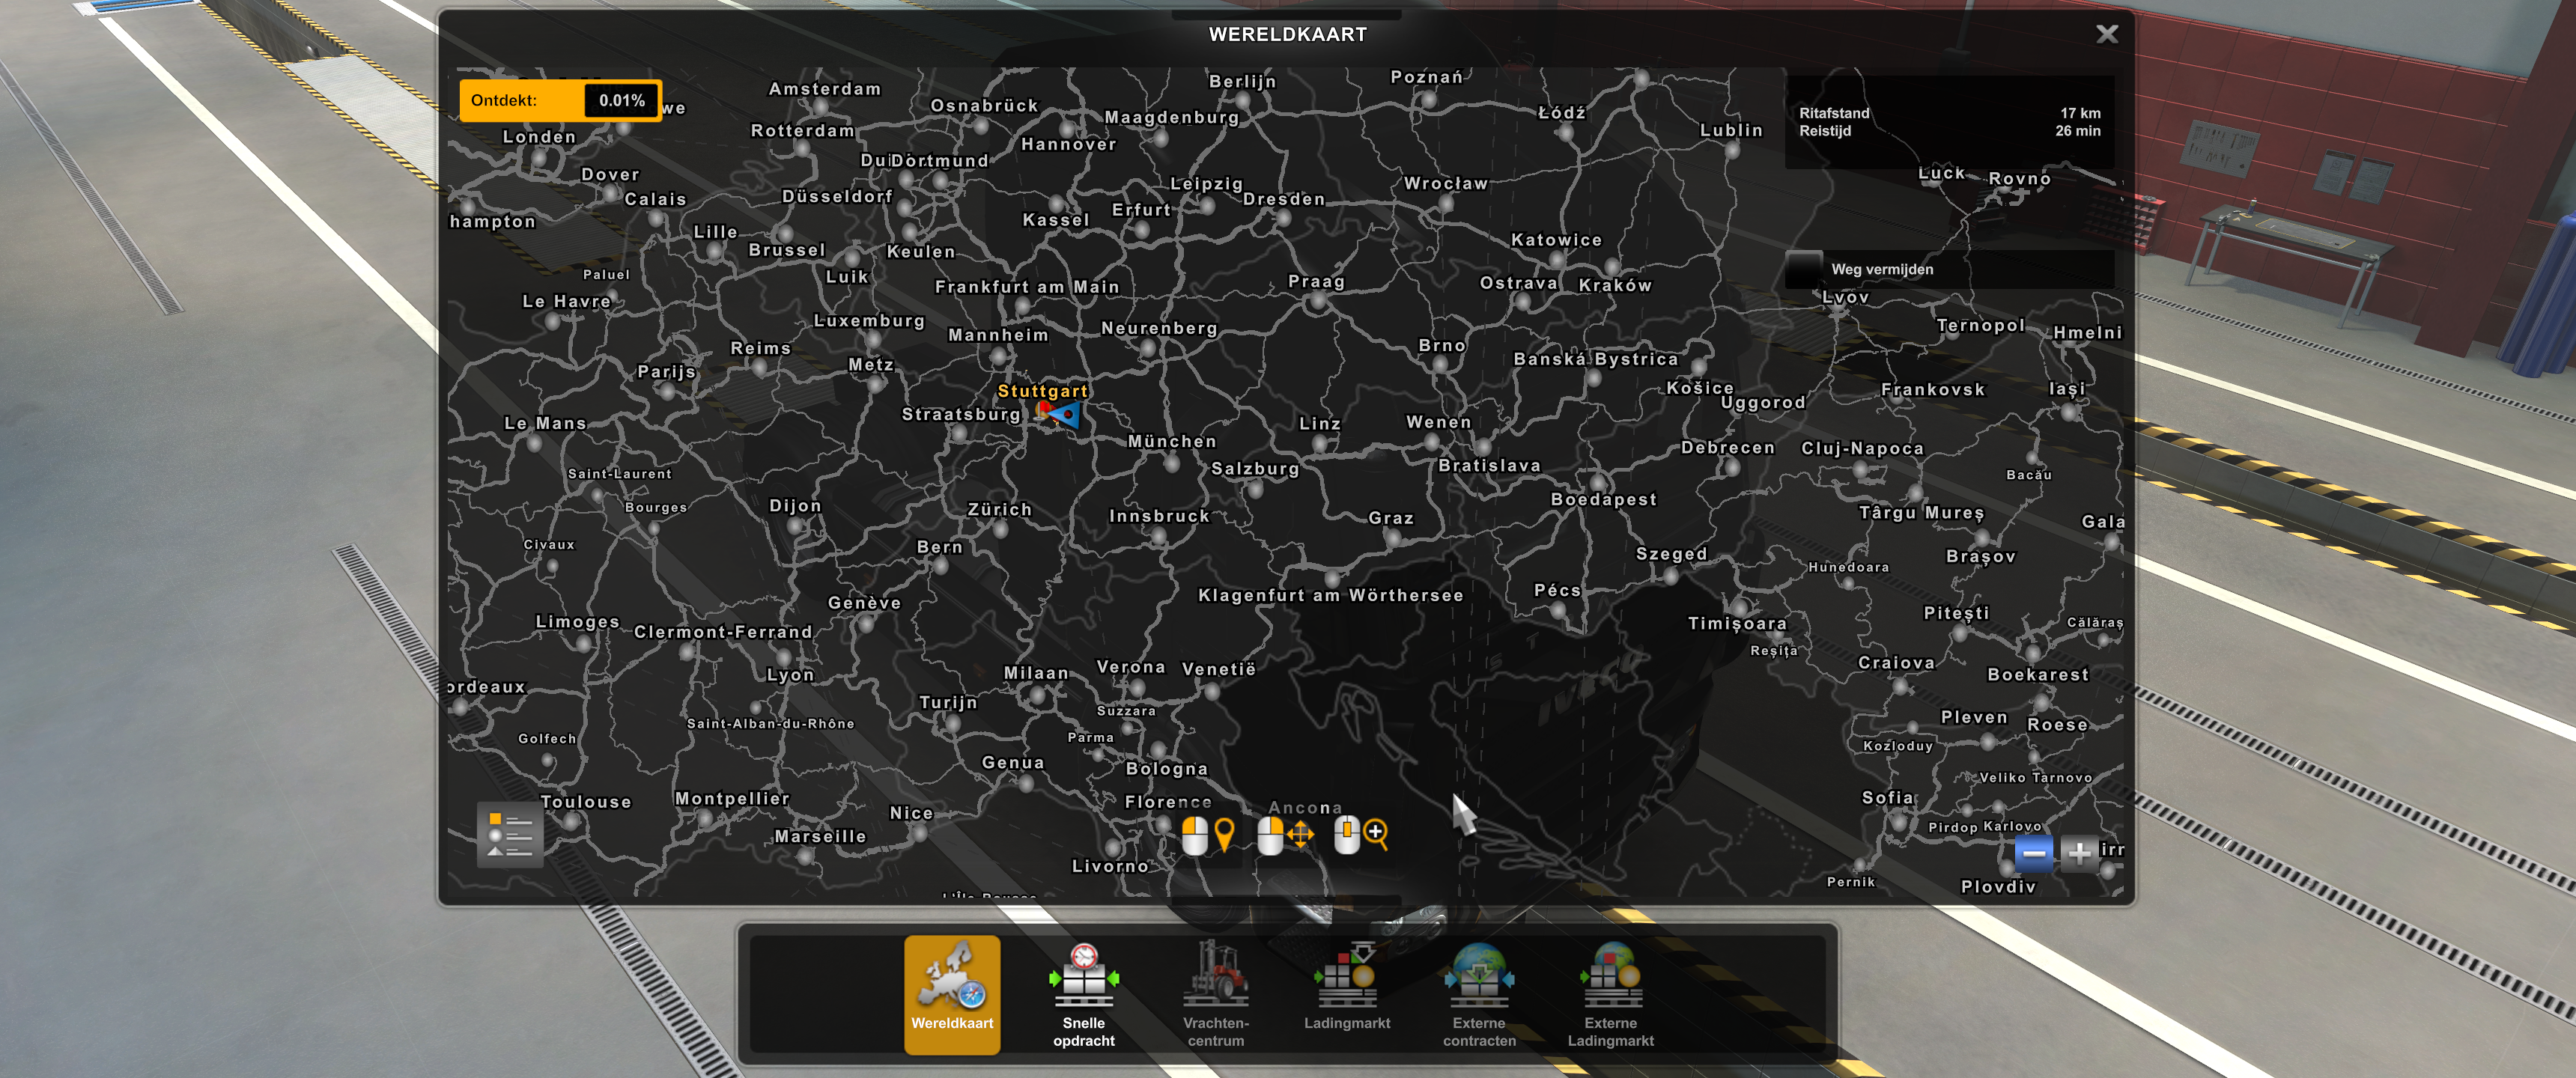Open the Externe contracten tab
This screenshot has height=1078, width=2576.
[1479, 994]
